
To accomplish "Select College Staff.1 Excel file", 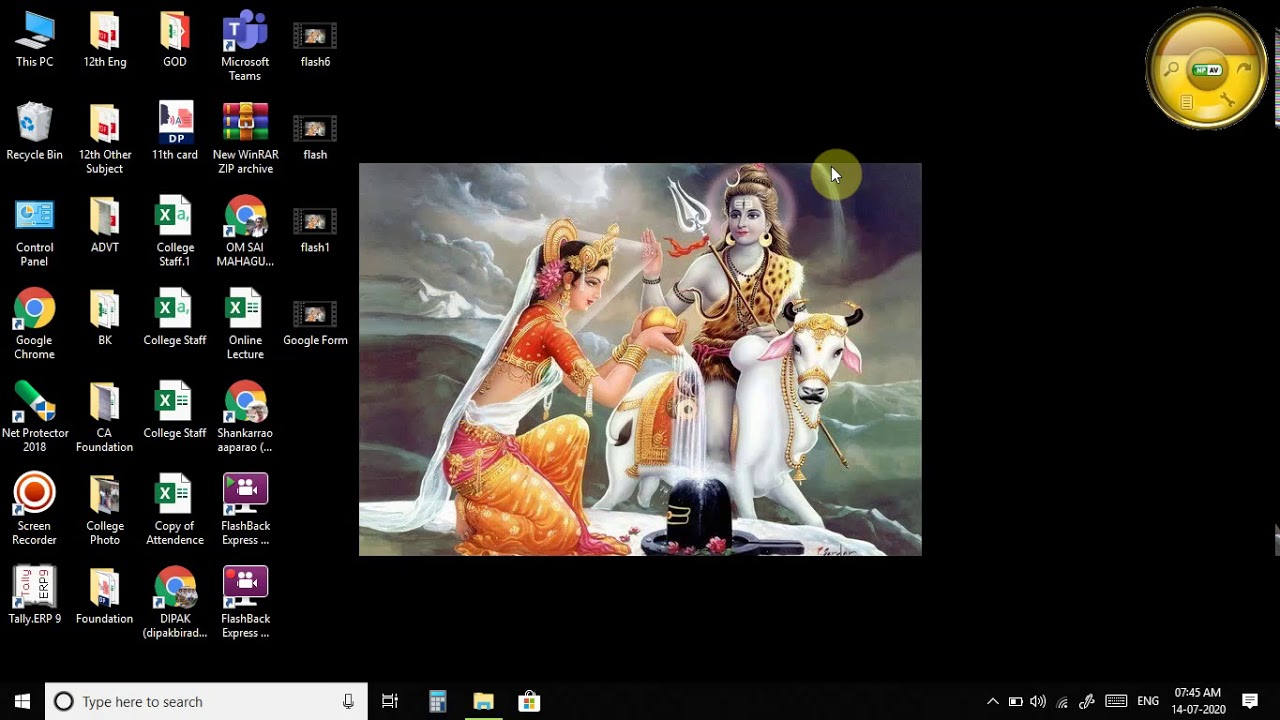I will pyautogui.click(x=174, y=233).
